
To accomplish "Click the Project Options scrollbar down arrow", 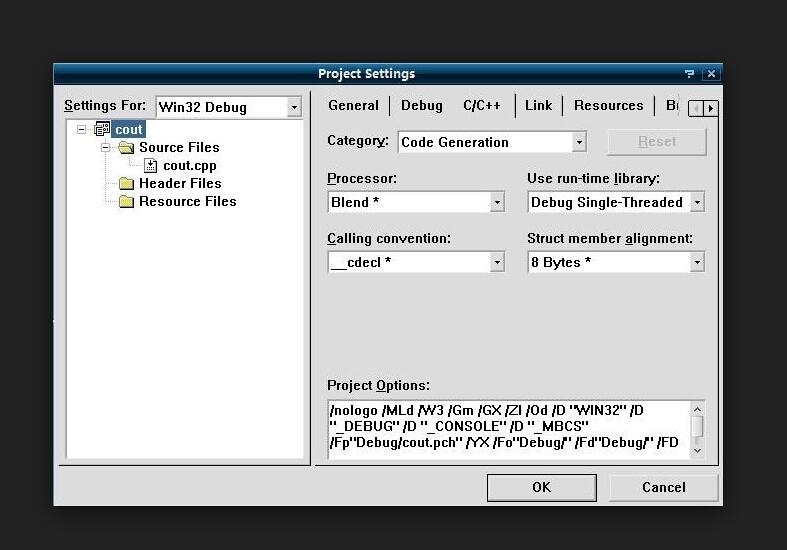I will [x=697, y=450].
